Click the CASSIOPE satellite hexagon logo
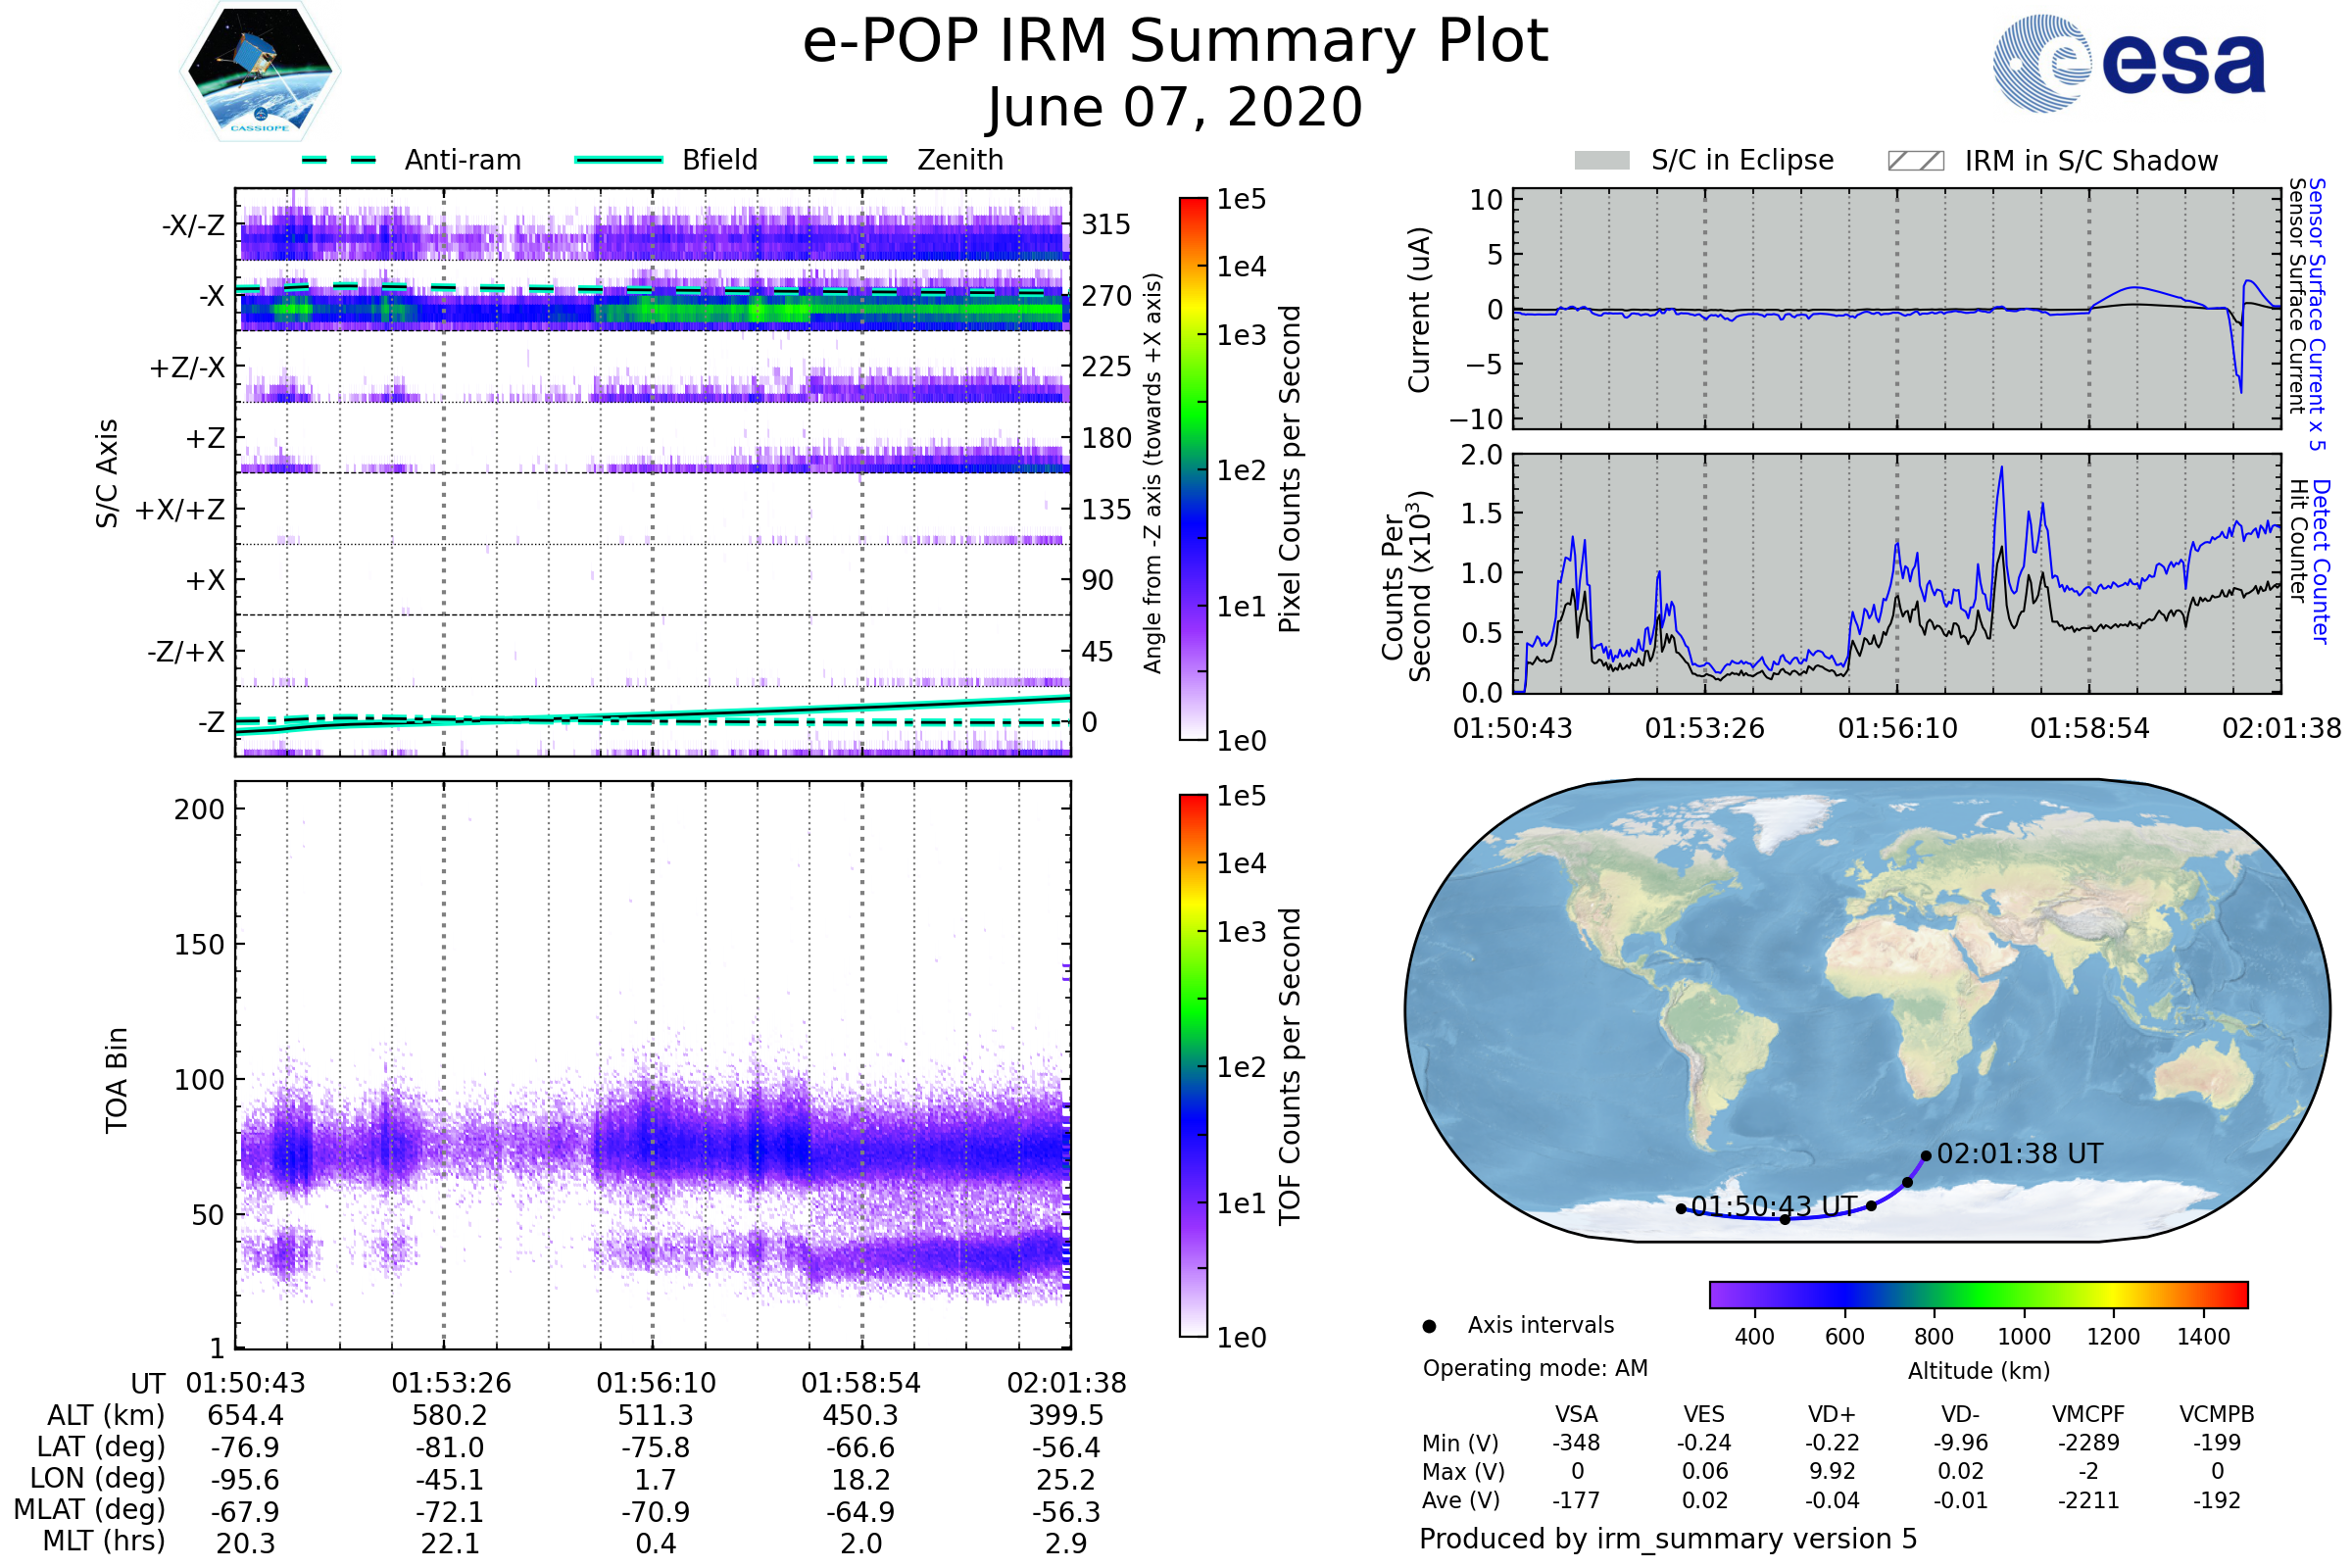Image resolution: width=2352 pixels, height=1568 pixels. click(x=260, y=72)
